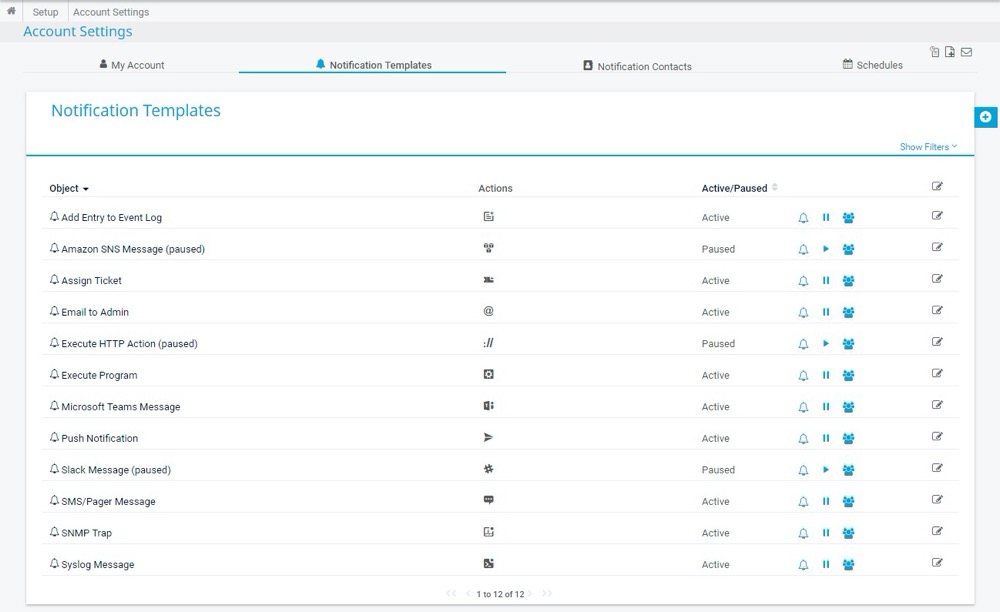This screenshot has width=1000, height=612.
Task: Edit the Syslog Message template
Action: click(x=937, y=563)
